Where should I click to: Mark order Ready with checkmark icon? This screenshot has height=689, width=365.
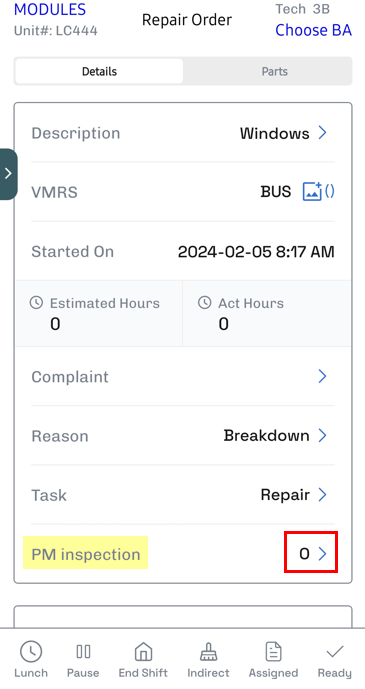335,652
